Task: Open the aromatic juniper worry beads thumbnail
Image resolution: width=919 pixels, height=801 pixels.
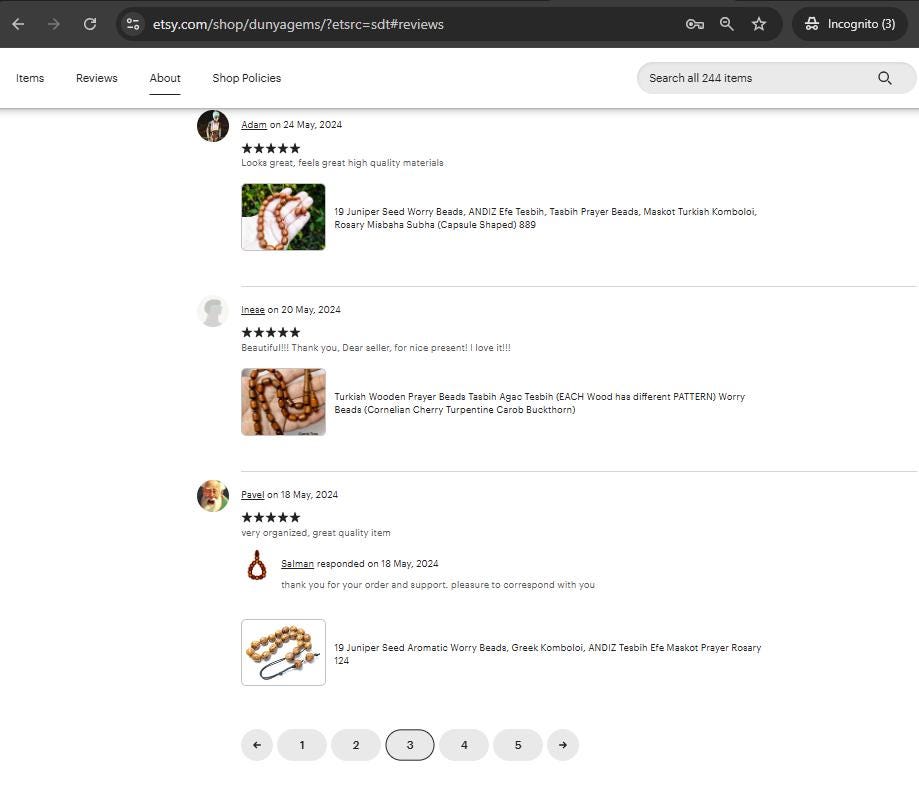Action: [x=283, y=652]
